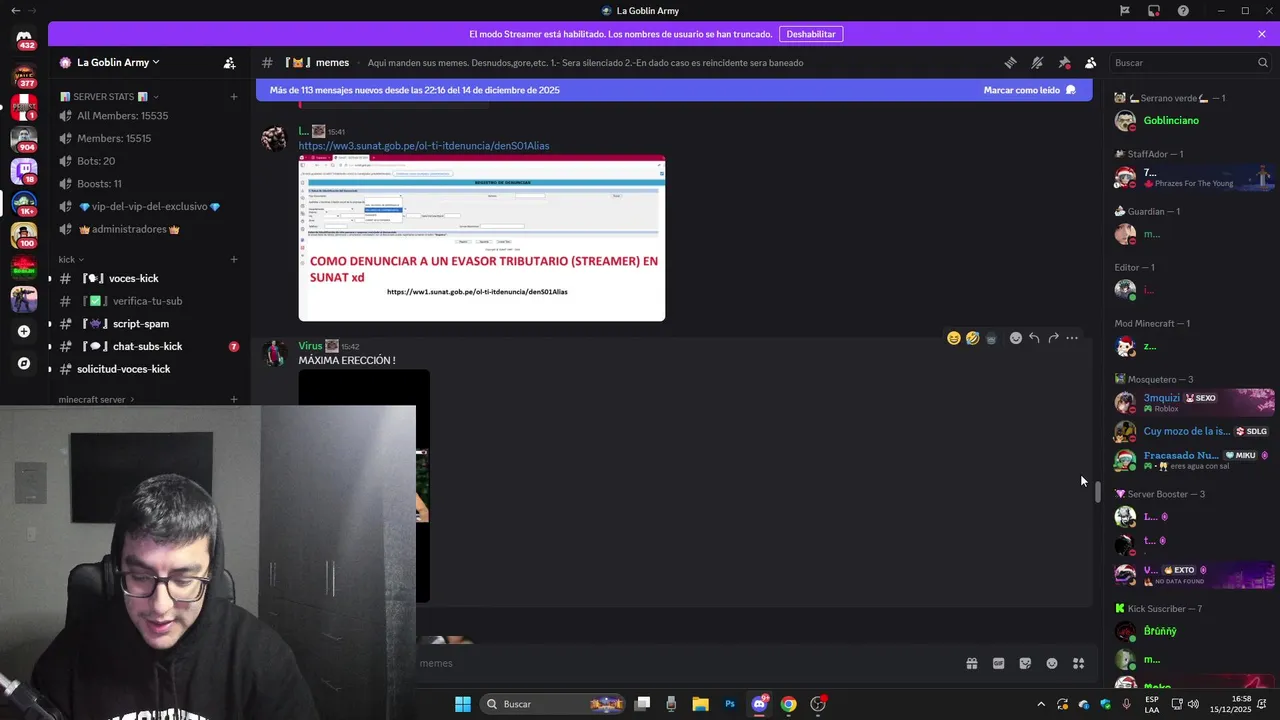Expand the minecraft server category

coord(96,399)
